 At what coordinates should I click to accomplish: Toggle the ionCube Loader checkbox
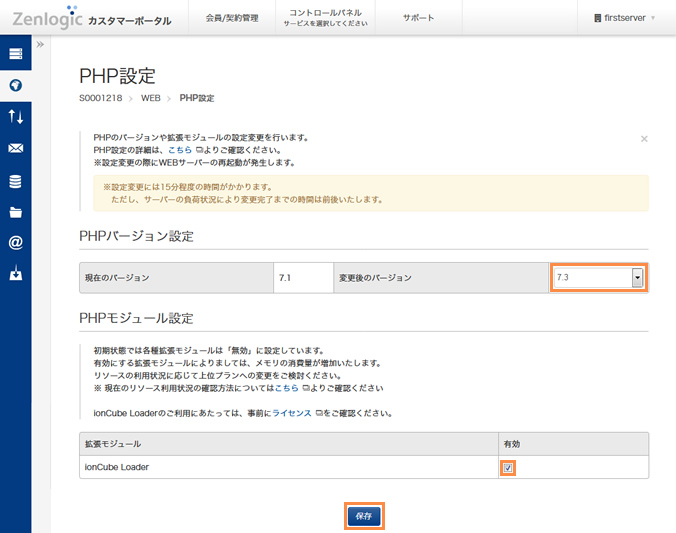(x=508, y=468)
